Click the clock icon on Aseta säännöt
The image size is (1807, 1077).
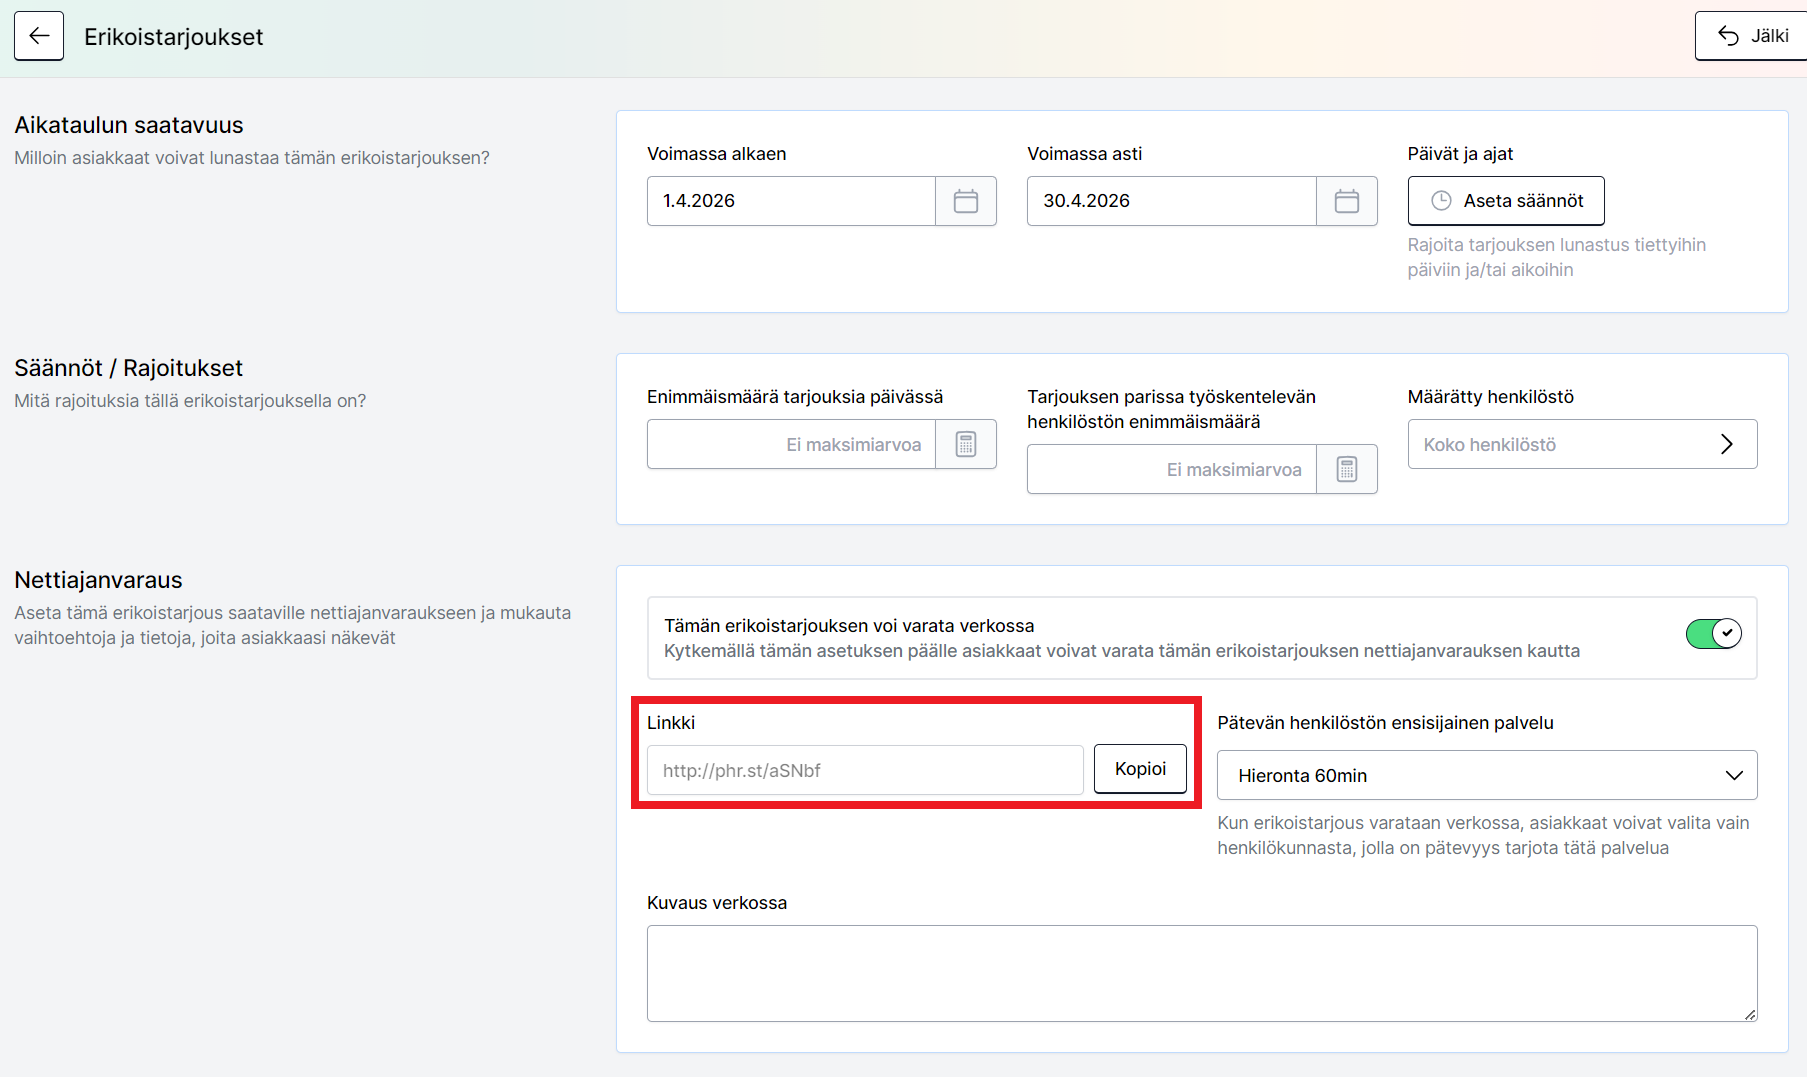click(1440, 200)
